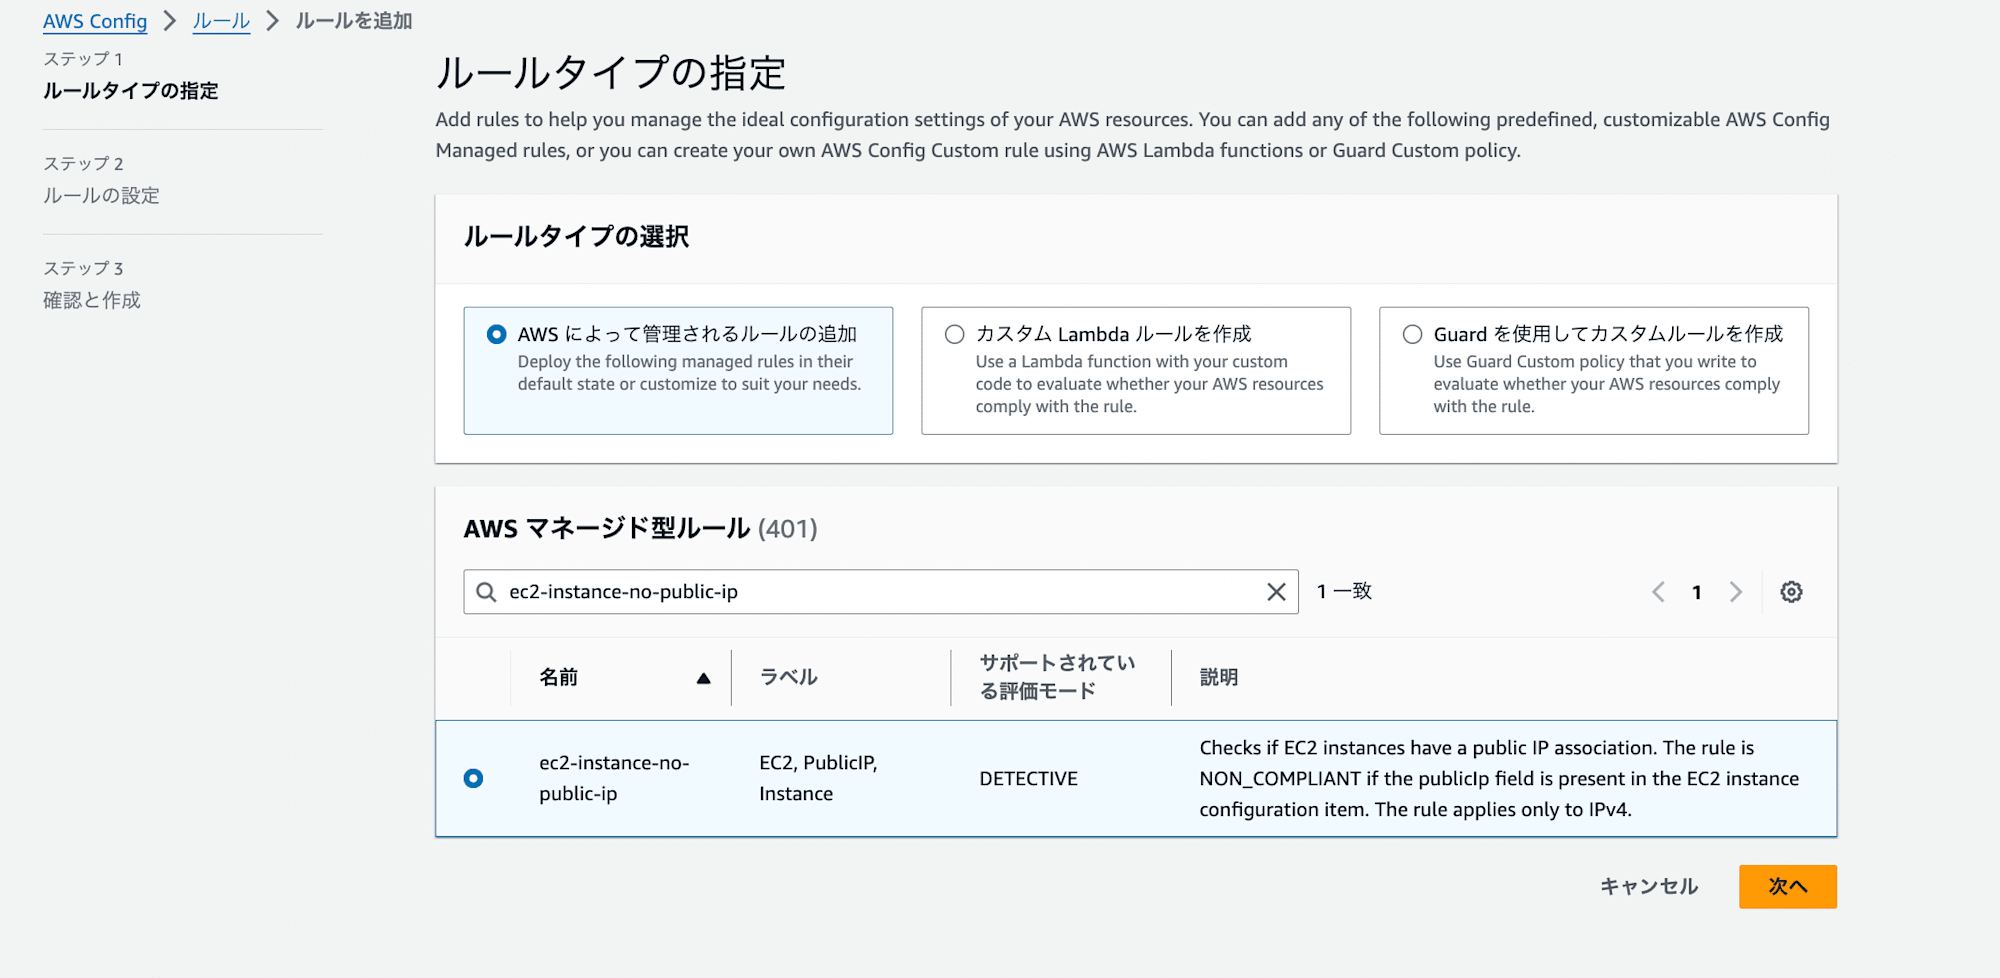Select AWS によって管理されるルールの追加 option
This screenshot has height=978, width=2000.
(x=678, y=370)
